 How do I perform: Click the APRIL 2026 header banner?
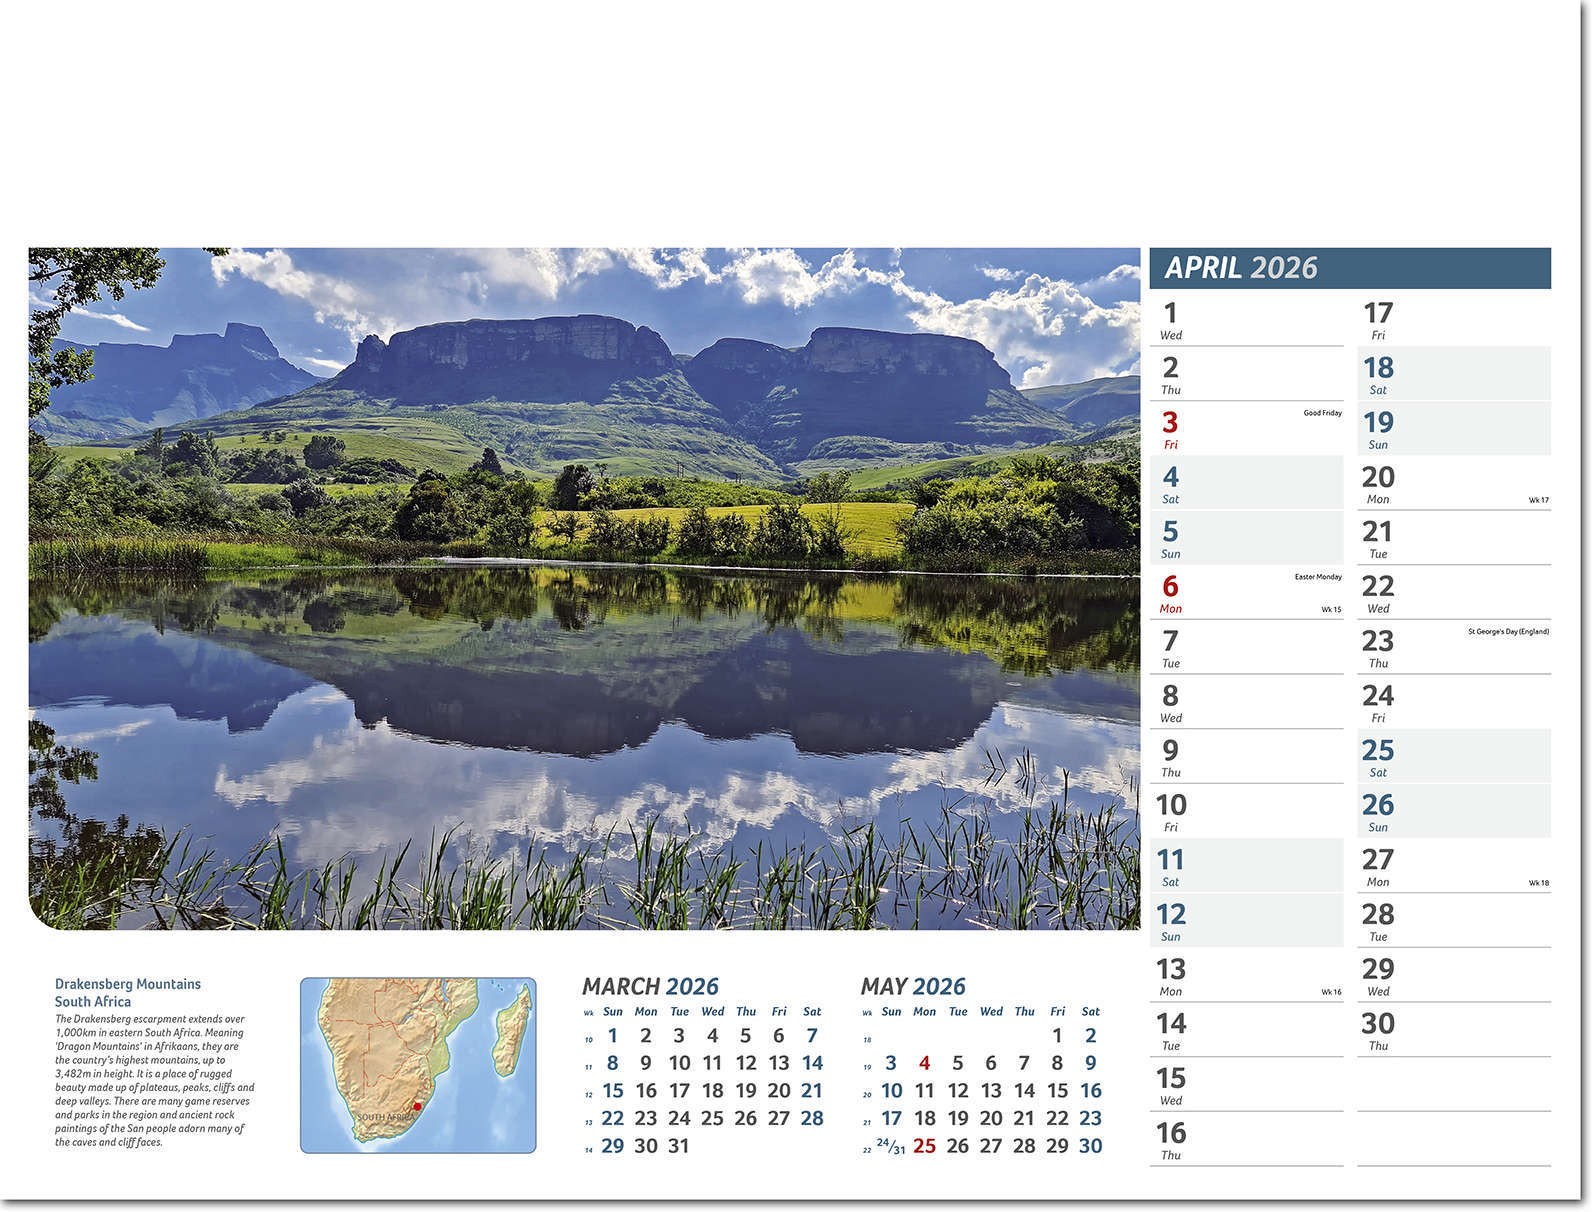tap(1349, 268)
